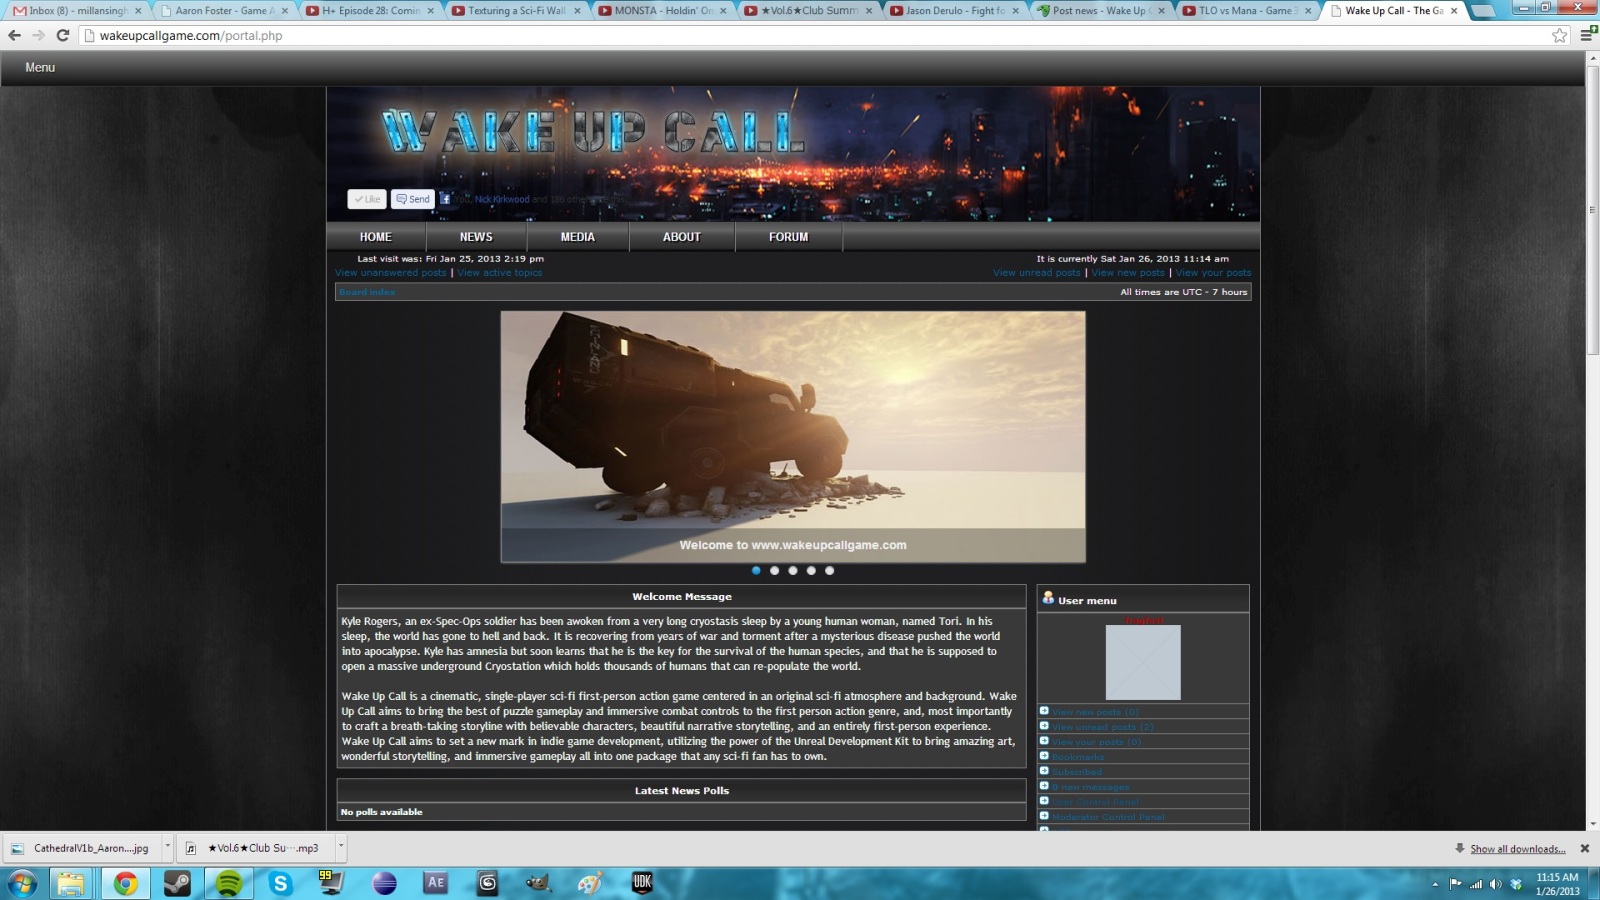The image size is (1600, 900).
Task: Open Windows Start button
Action: [22, 883]
